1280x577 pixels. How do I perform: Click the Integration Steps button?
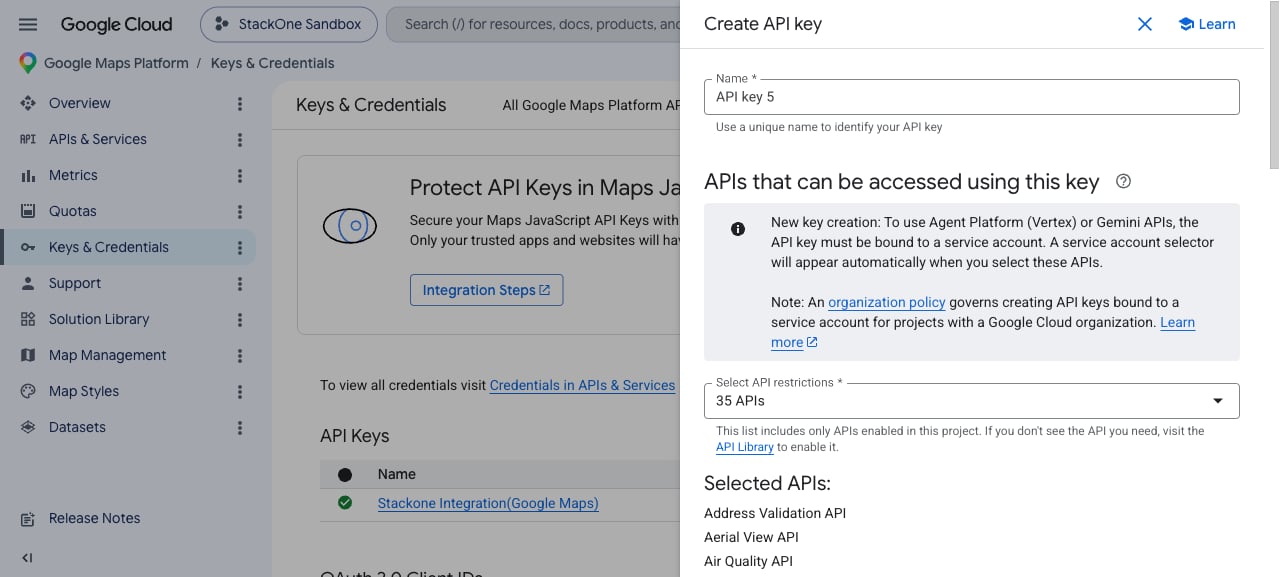point(486,290)
